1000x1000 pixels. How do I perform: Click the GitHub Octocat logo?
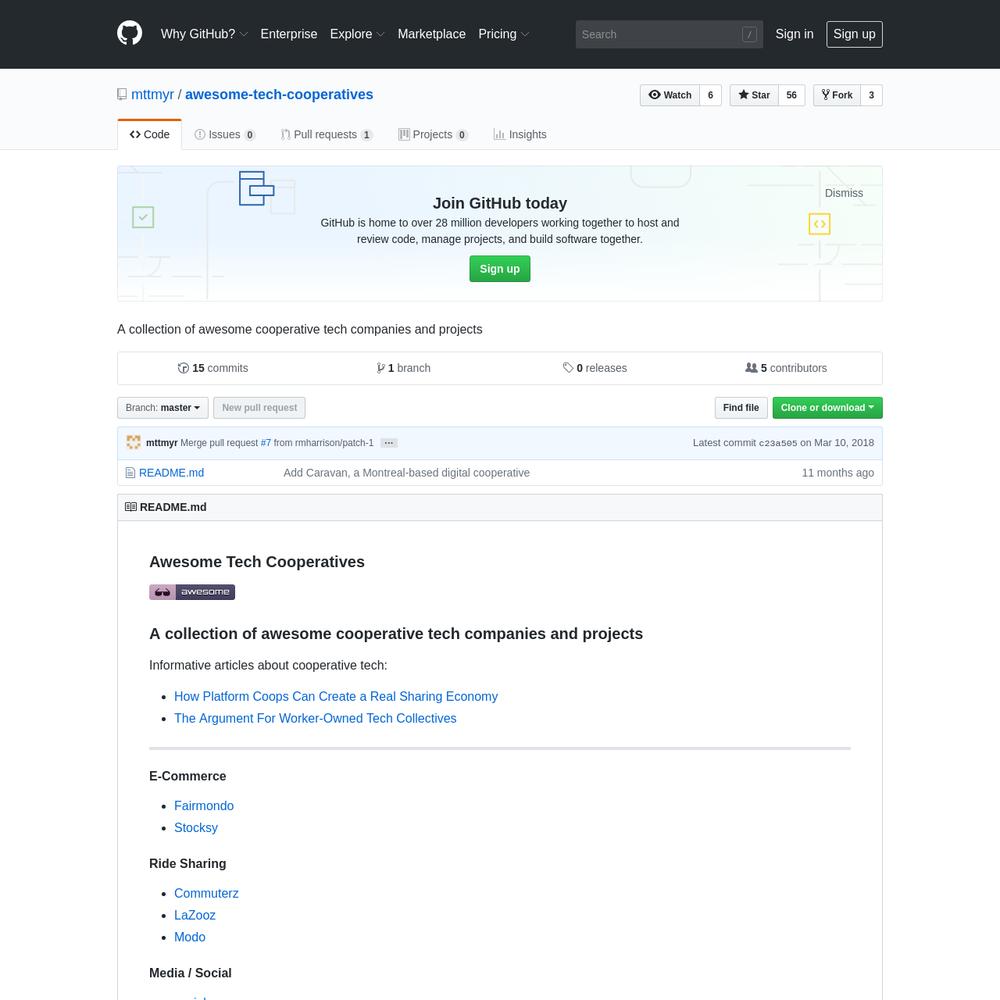(x=129, y=33)
